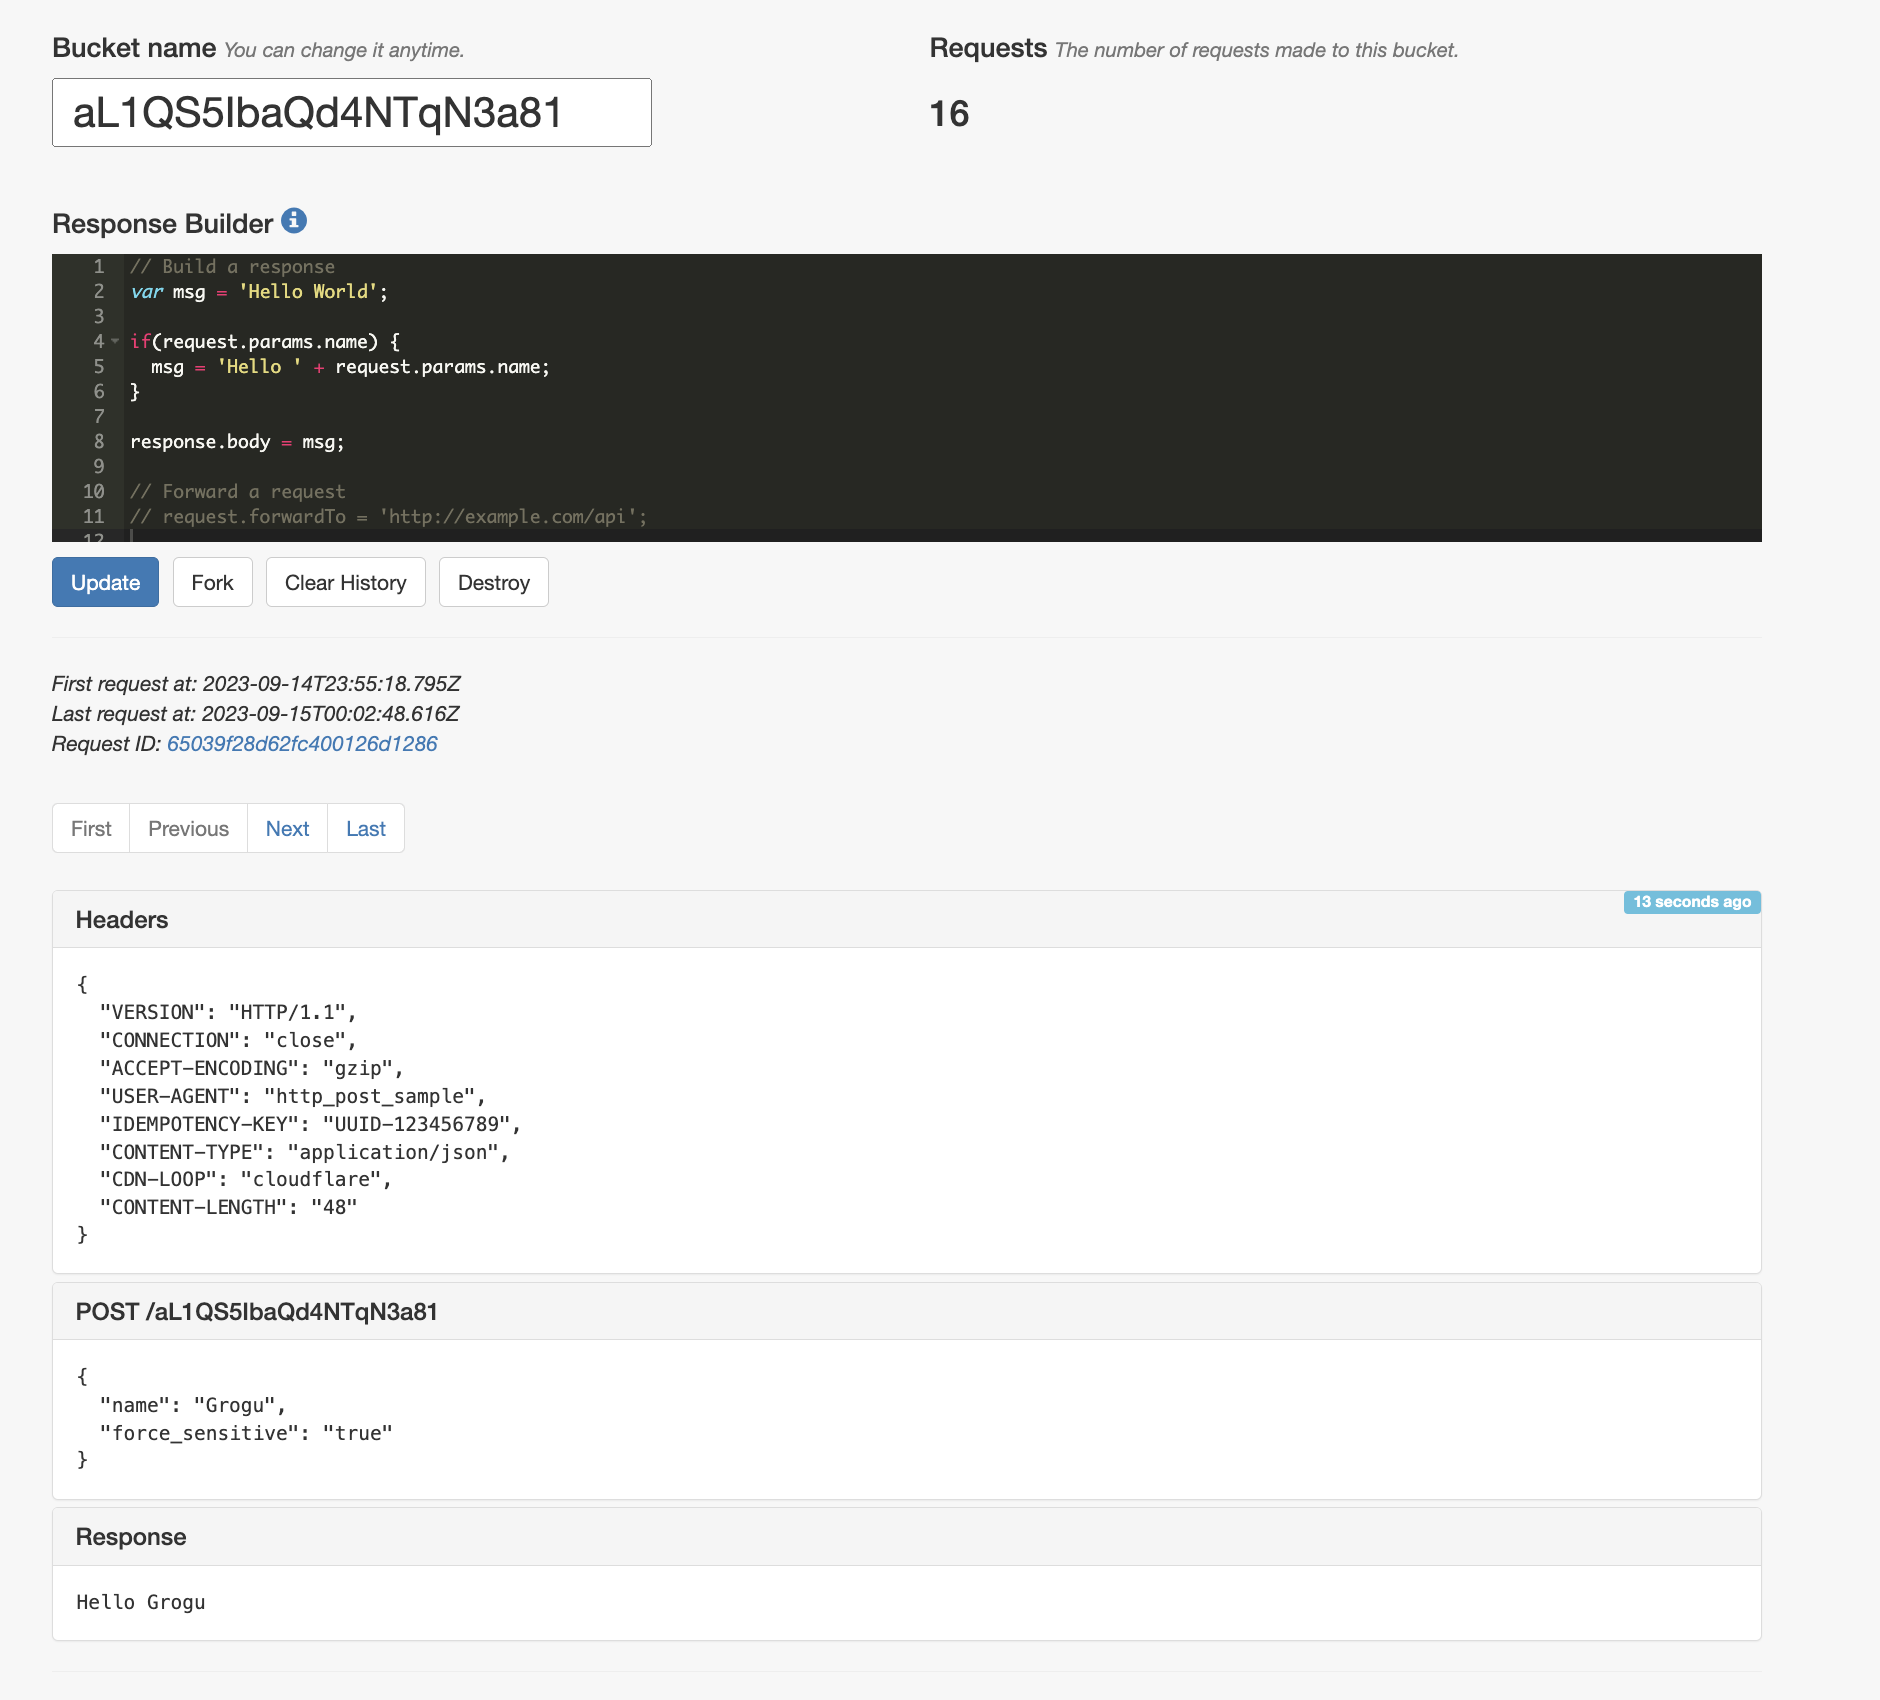Destroy this bucket
This screenshot has width=1880, height=1700.
click(493, 582)
